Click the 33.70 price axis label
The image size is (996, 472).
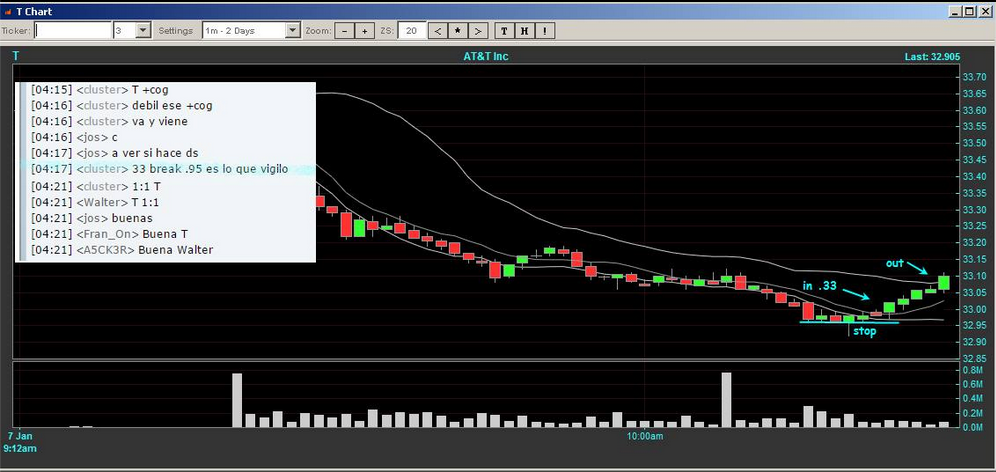tap(972, 78)
